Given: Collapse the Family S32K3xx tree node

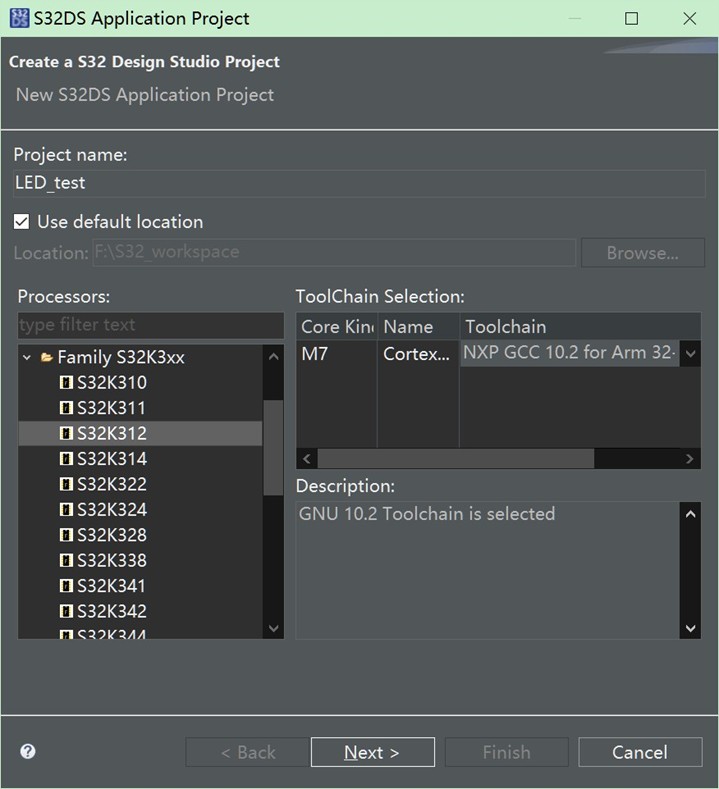Looking at the screenshot, I should [27, 357].
